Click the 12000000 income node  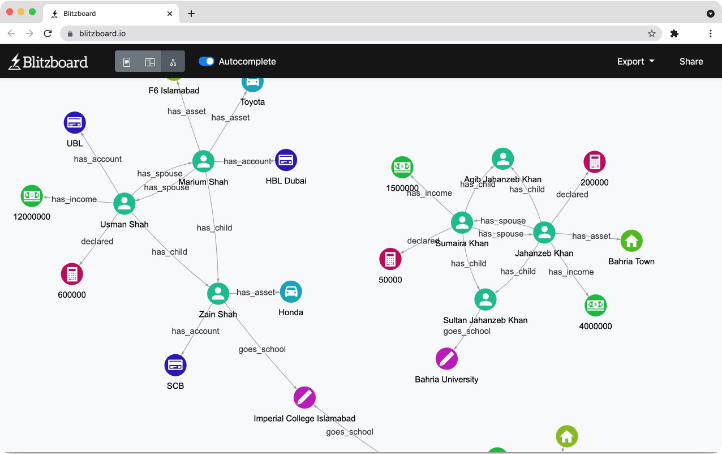click(32, 196)
